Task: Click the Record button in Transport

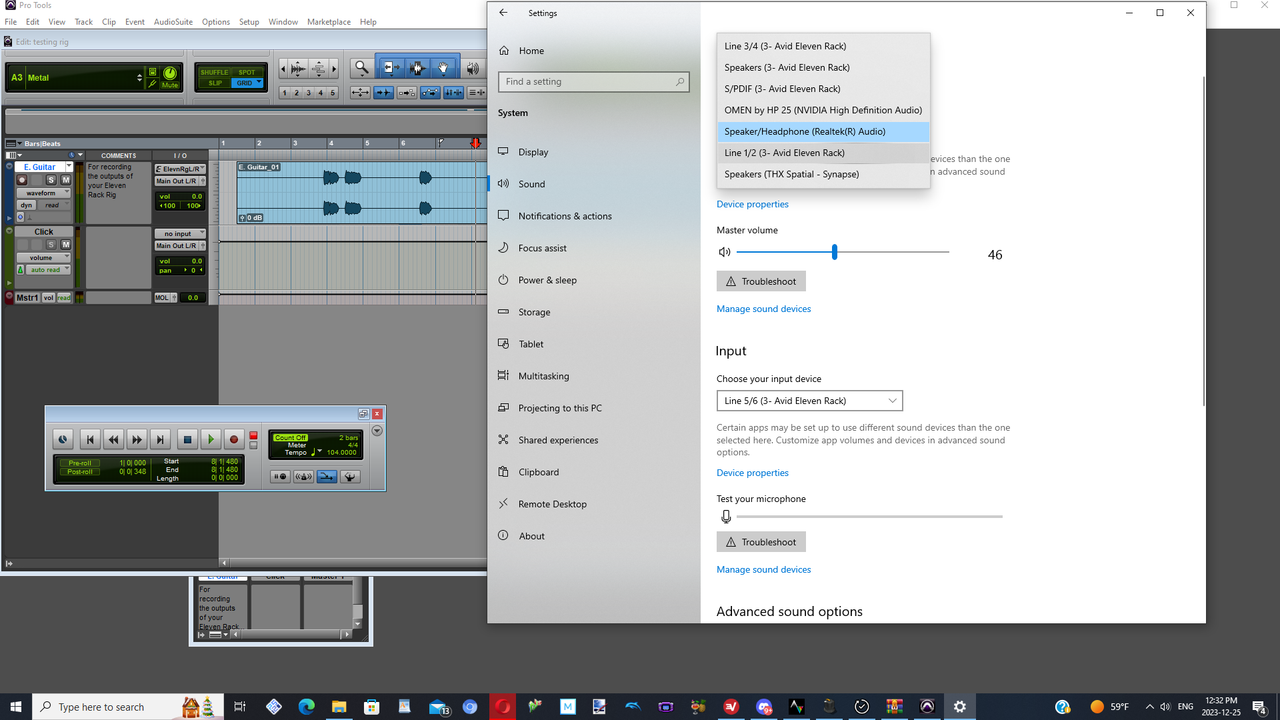Action: [234, 439]
